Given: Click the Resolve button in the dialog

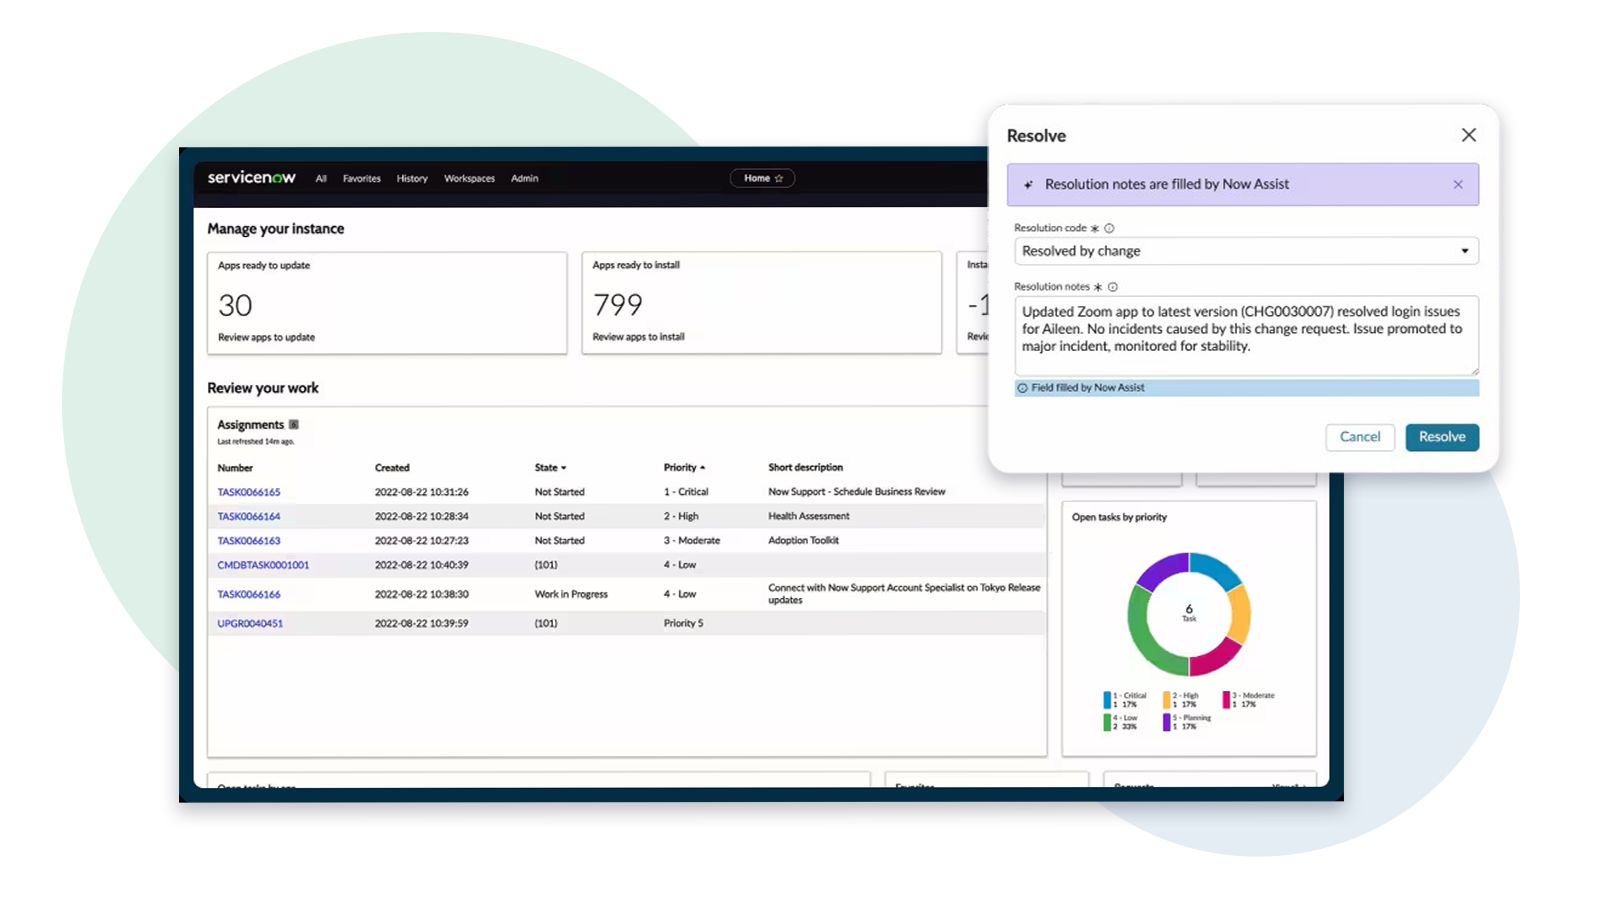Looking at the screenshot, I should pyautogui.click(x=1441, y=437).
